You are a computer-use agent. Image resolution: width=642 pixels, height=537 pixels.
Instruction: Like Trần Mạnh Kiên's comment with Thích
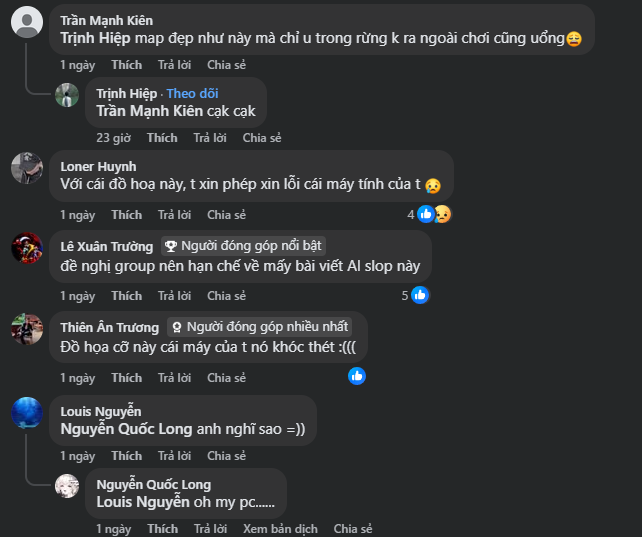(127, 65)
